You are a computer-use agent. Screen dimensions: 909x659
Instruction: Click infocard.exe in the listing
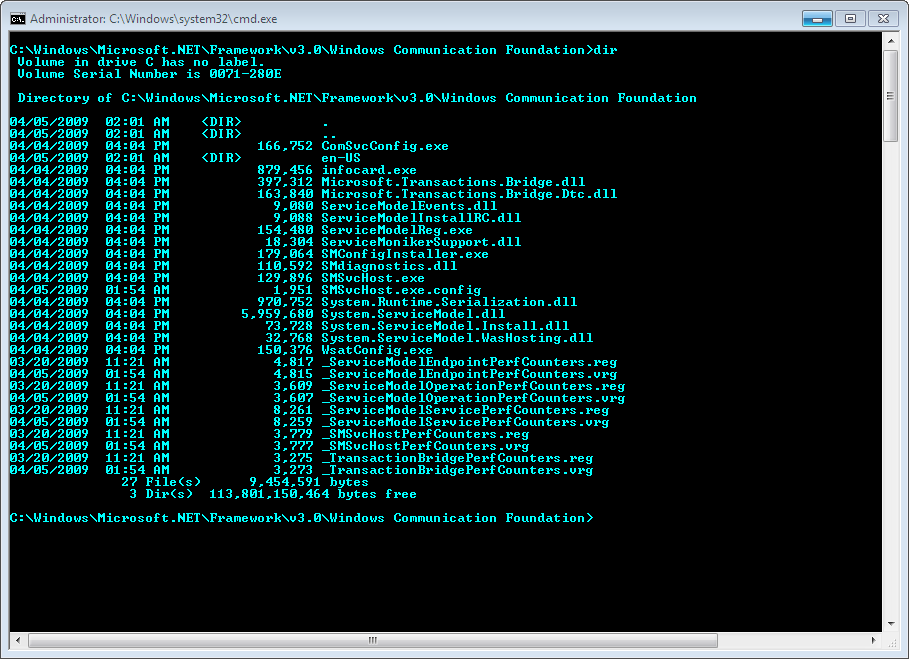coord(369,170)
